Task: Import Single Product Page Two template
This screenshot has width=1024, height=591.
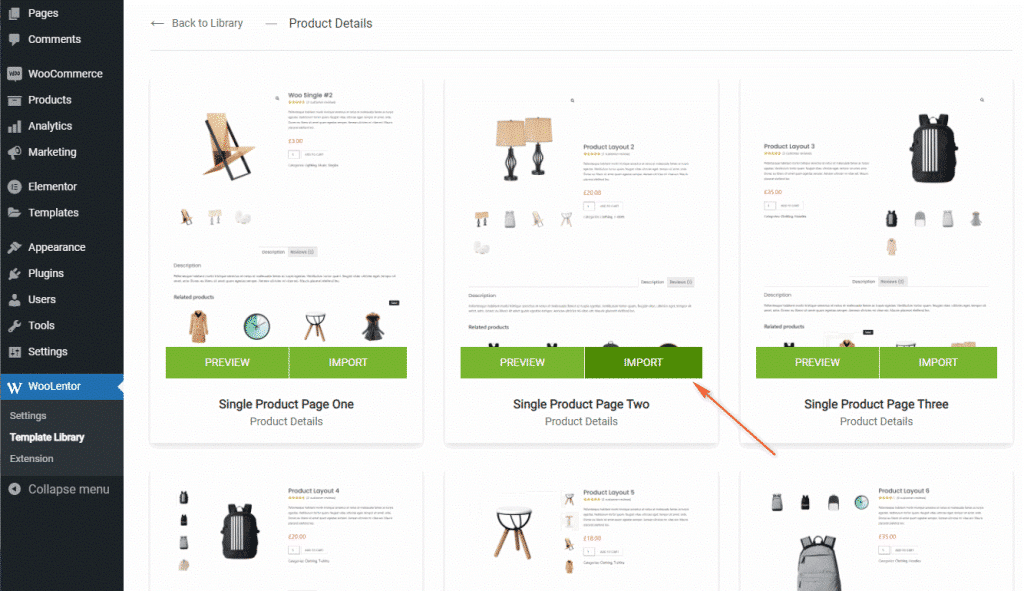Action: click(x=643, y=362)
